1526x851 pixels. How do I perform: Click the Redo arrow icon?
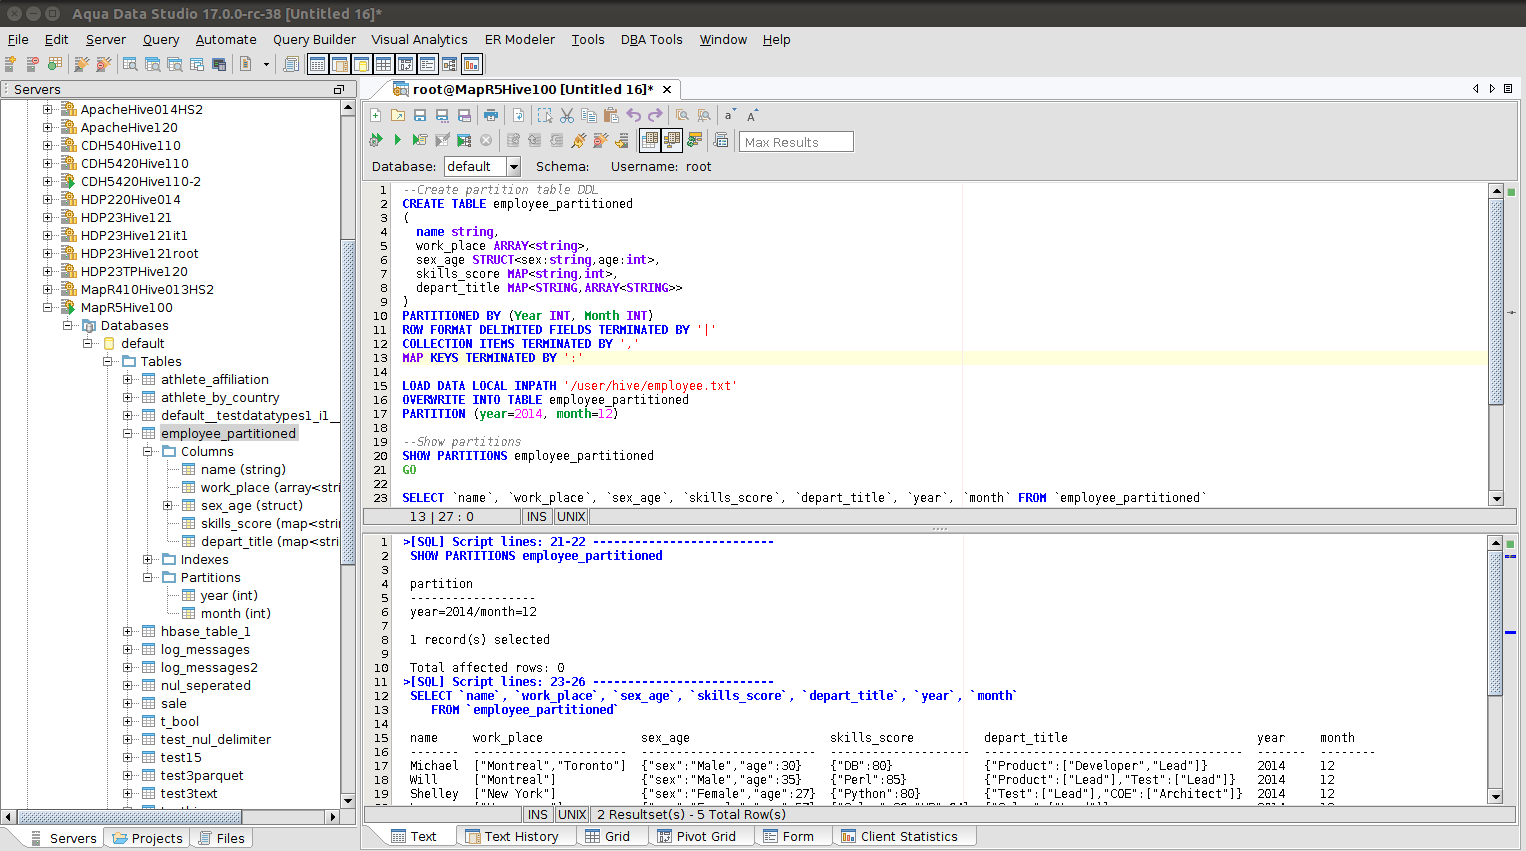(x=655, y=116)
